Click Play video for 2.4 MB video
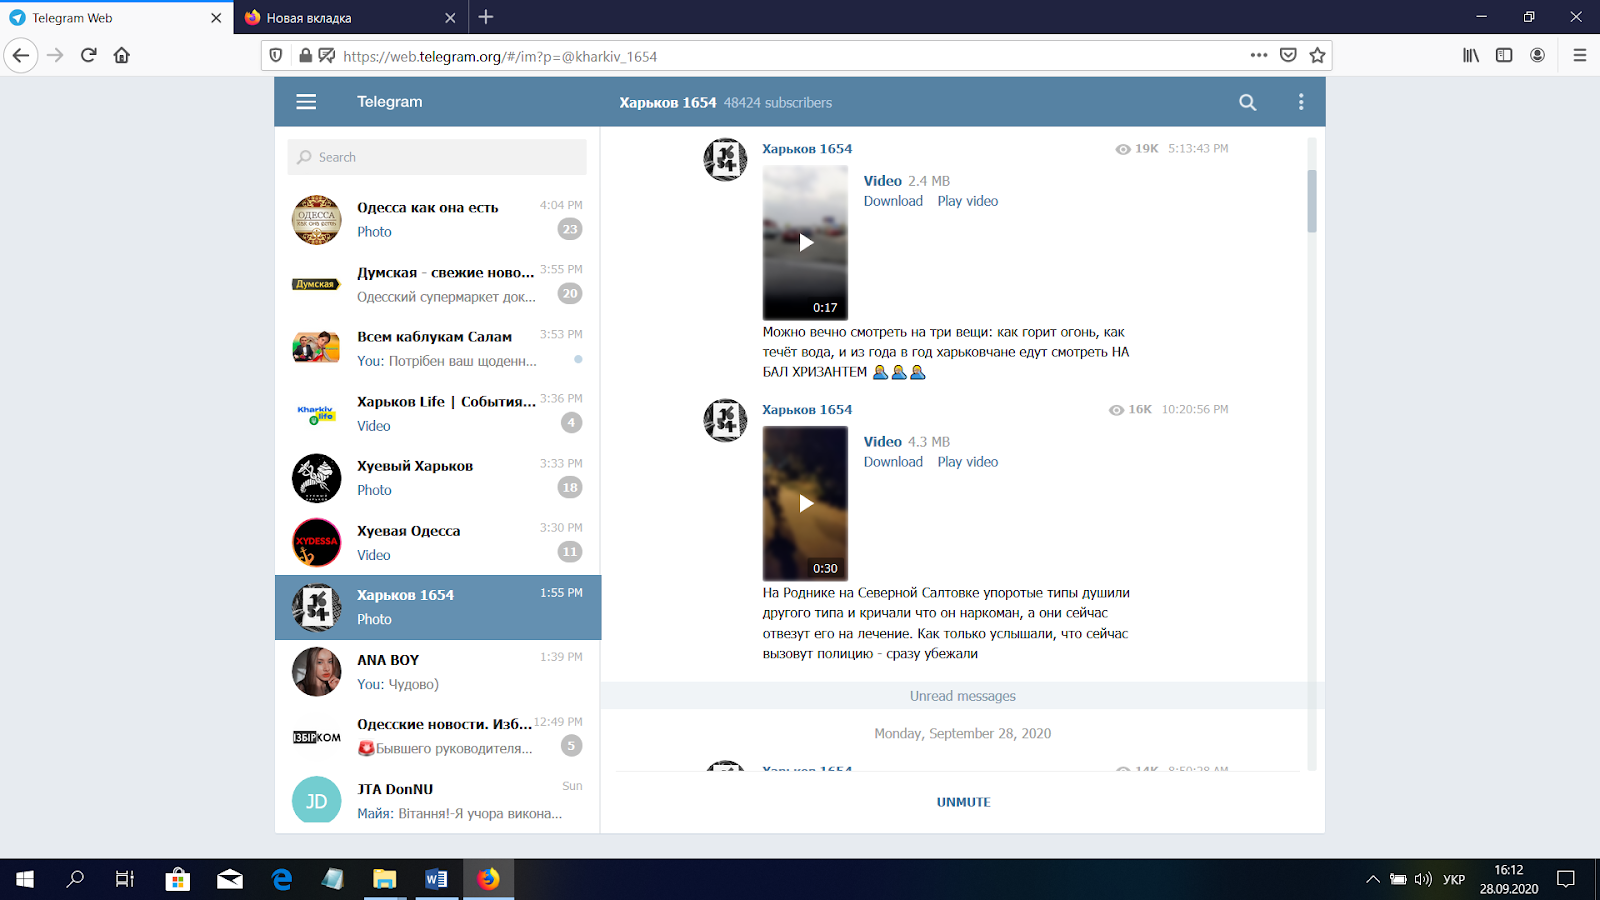 967,201
